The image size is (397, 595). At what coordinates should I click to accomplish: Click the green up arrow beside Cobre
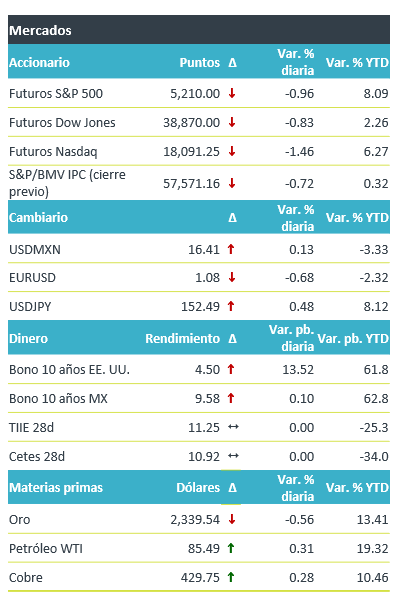pyautogui.click(x=231, y=577)
